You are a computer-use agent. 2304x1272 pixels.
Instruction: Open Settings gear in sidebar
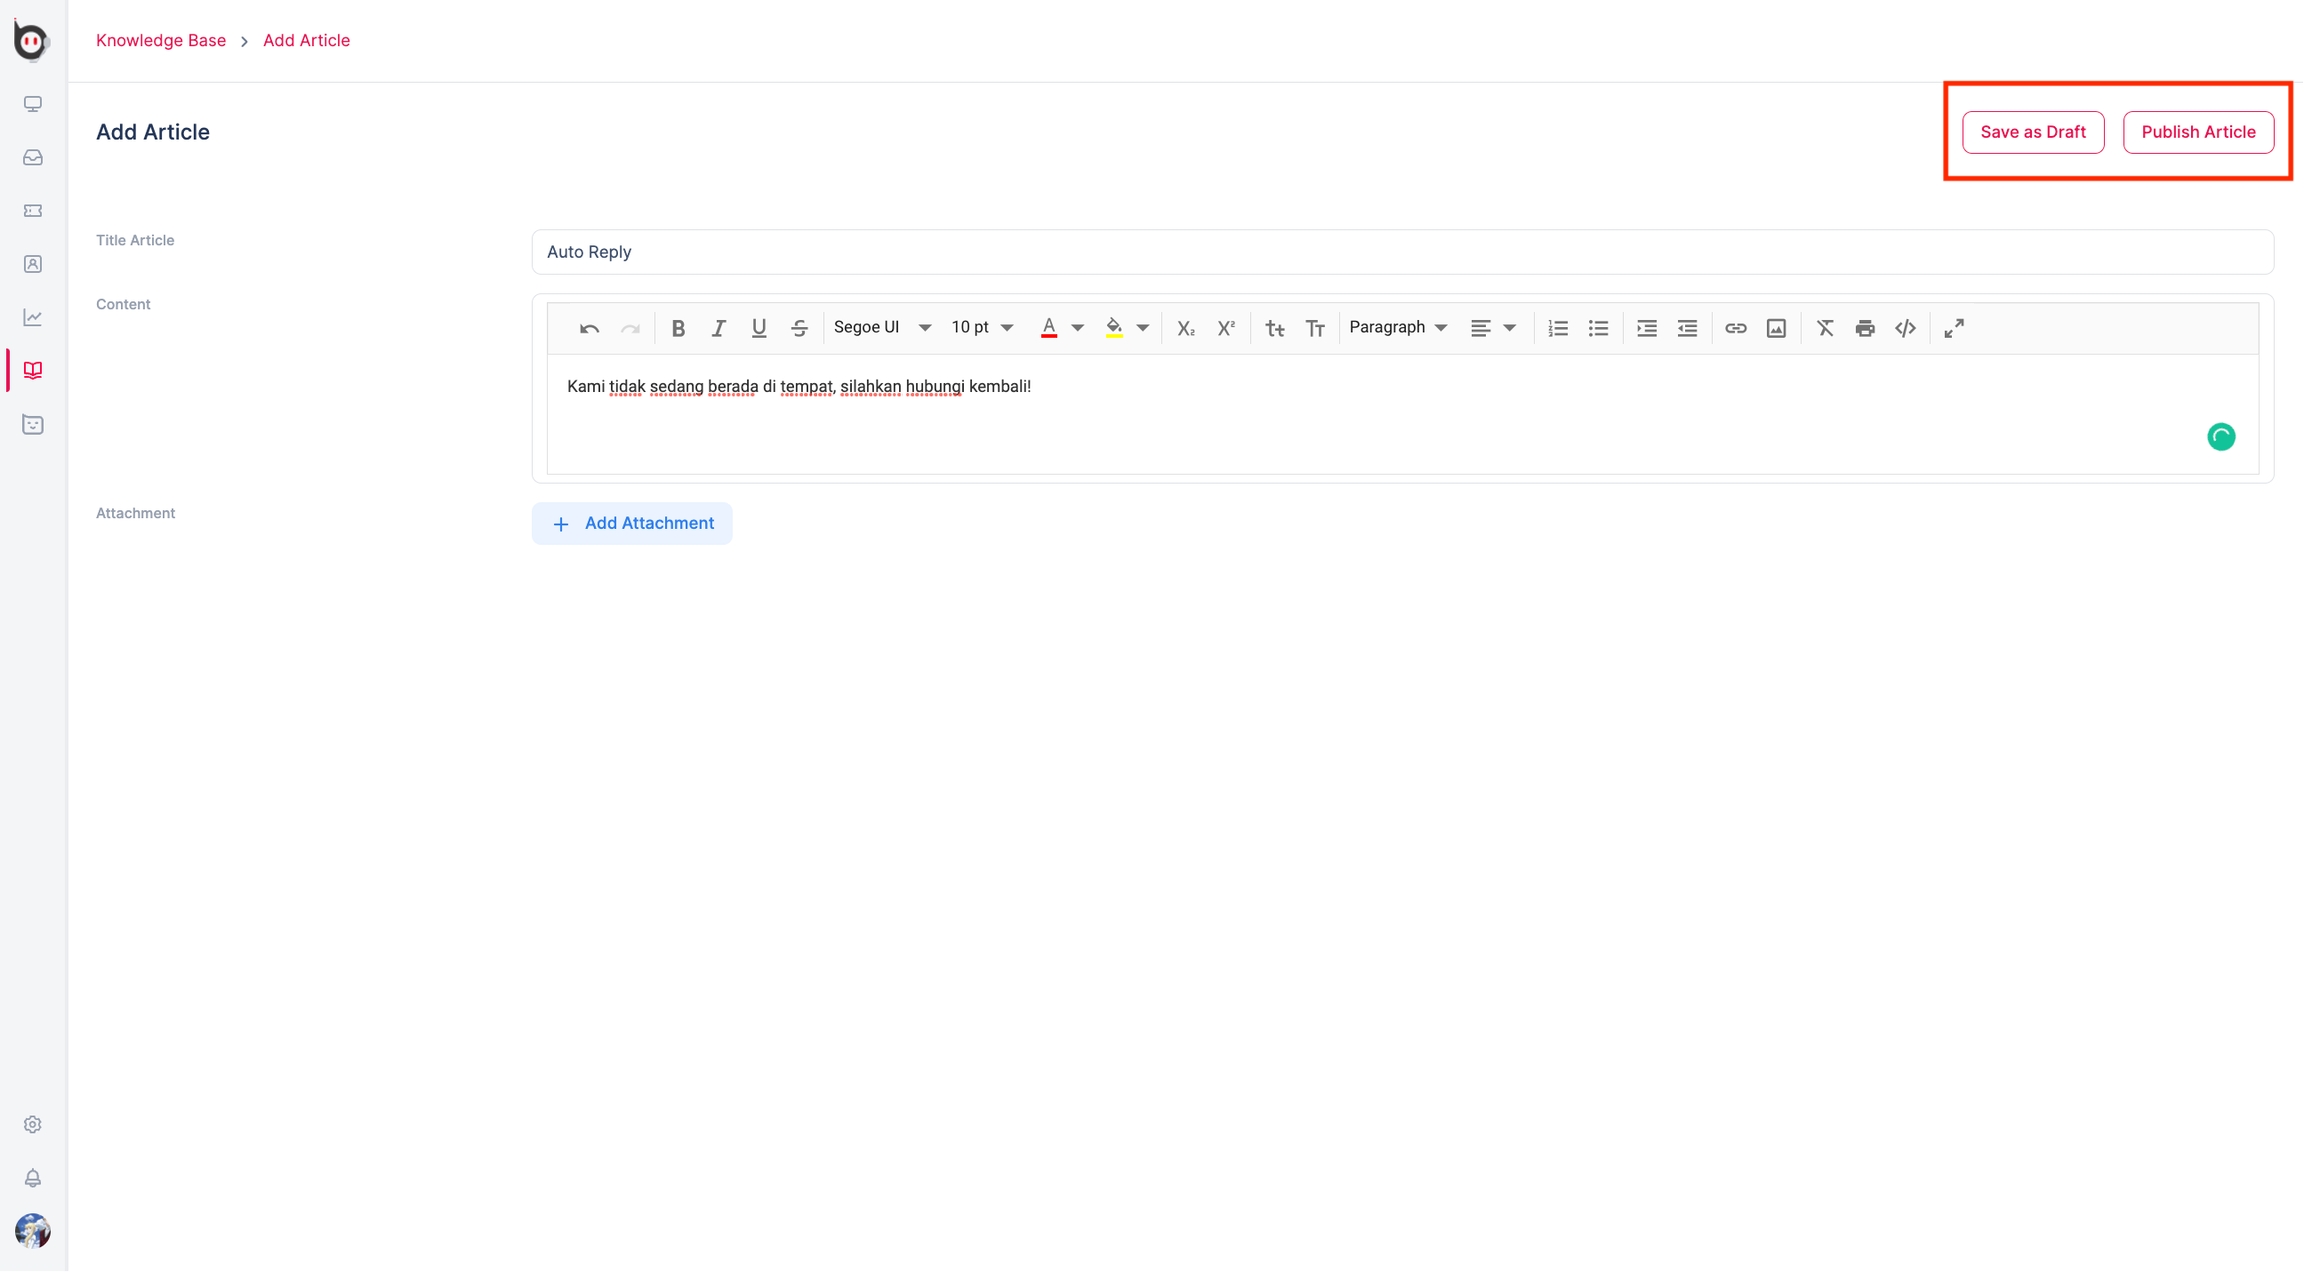click(x=33, y=1124)
